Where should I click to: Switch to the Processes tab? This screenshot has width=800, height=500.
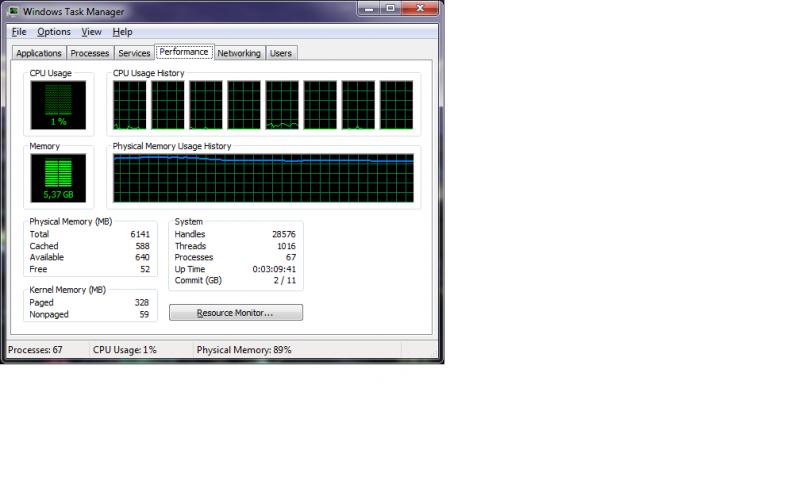(90, 53)
